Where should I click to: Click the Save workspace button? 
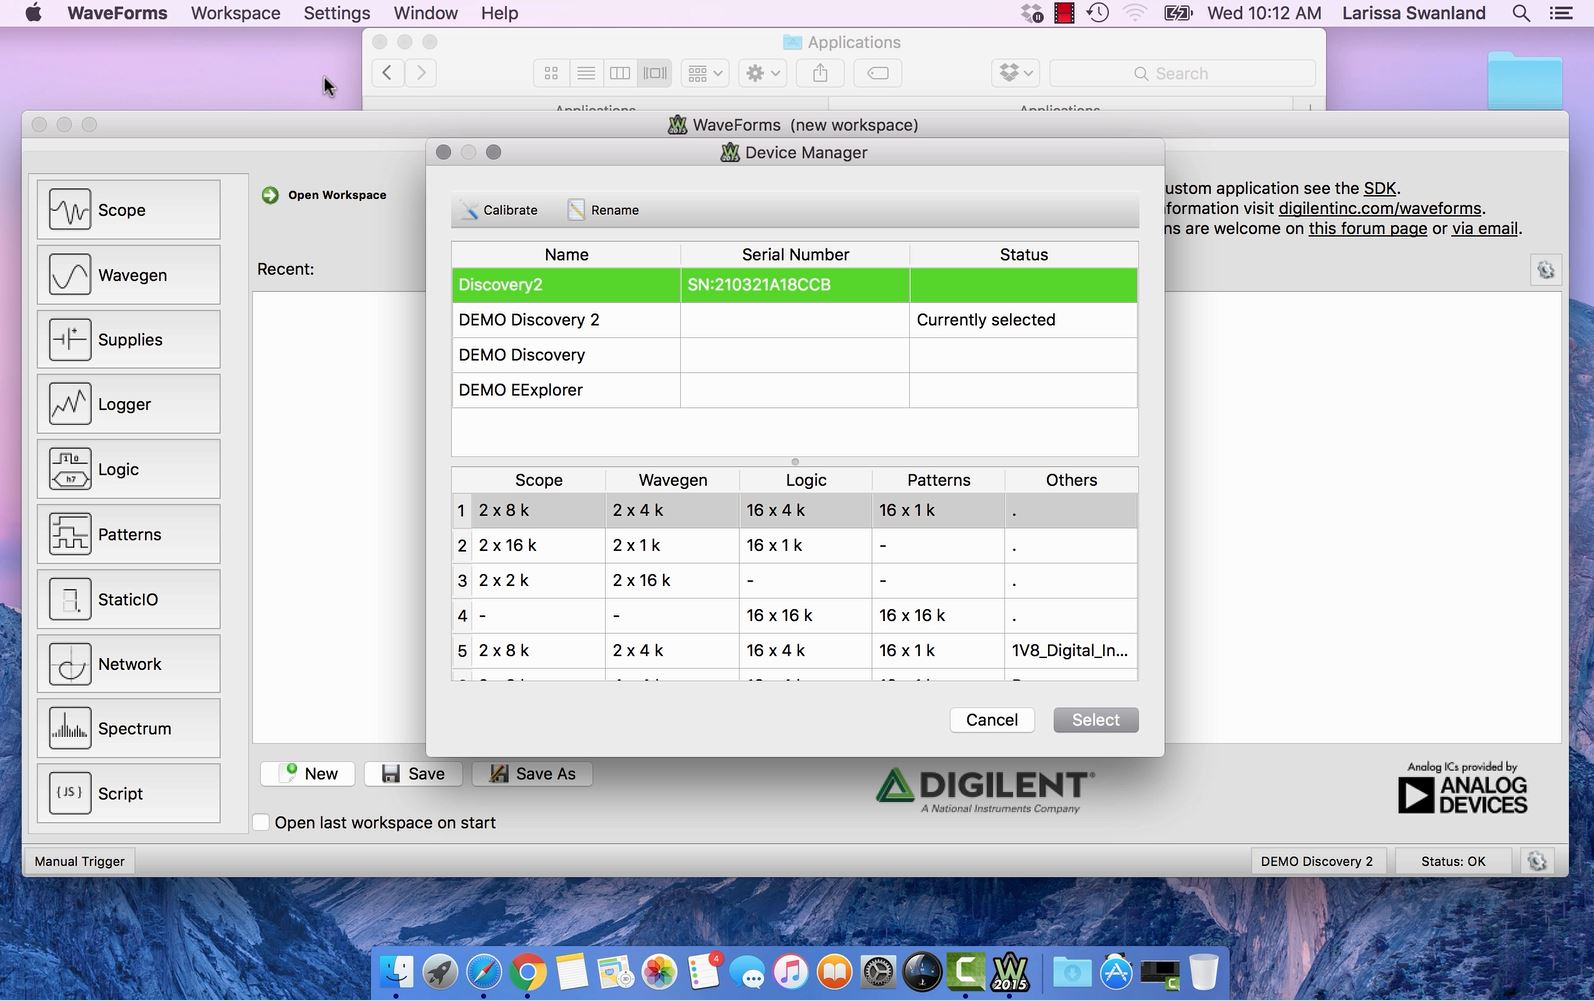pos(414,774)
